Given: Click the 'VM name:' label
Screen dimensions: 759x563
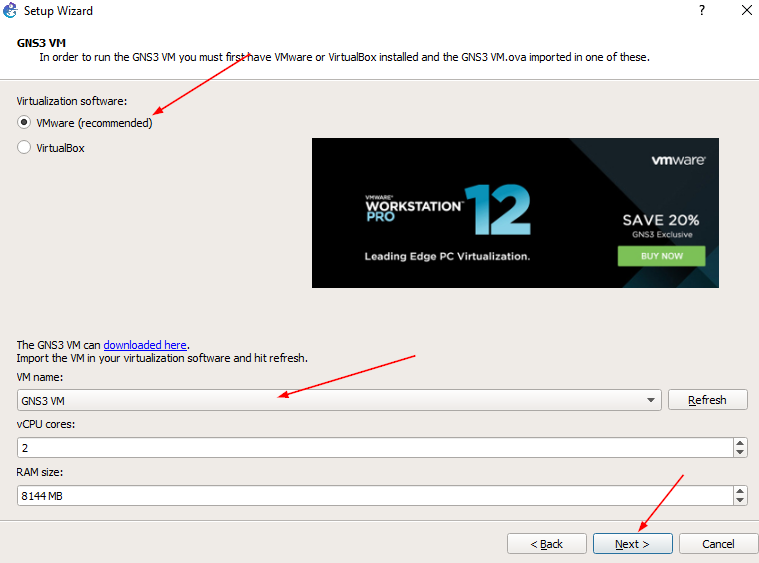Looking at the screenshot, I should (40, 377).
